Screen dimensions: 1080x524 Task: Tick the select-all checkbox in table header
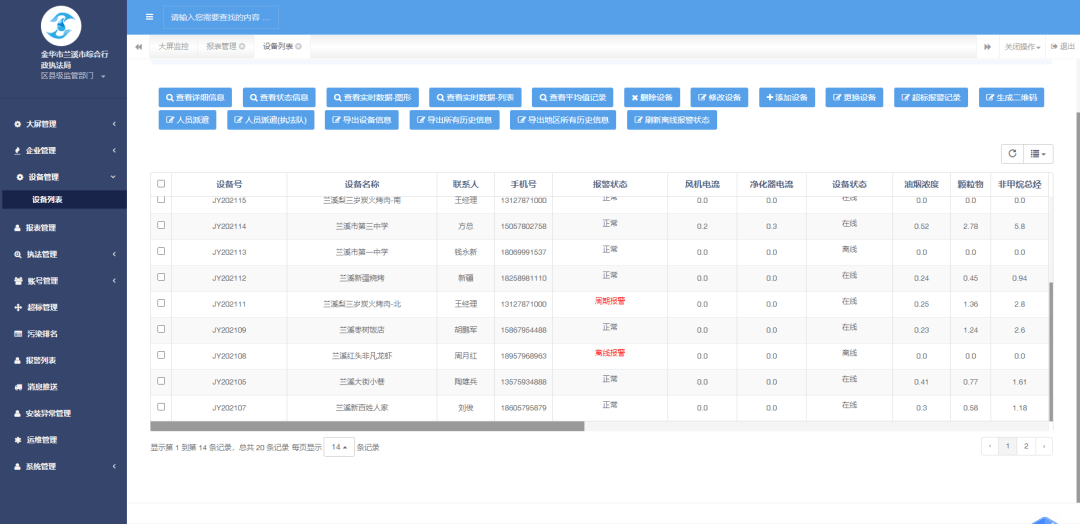tap(161, 184)
